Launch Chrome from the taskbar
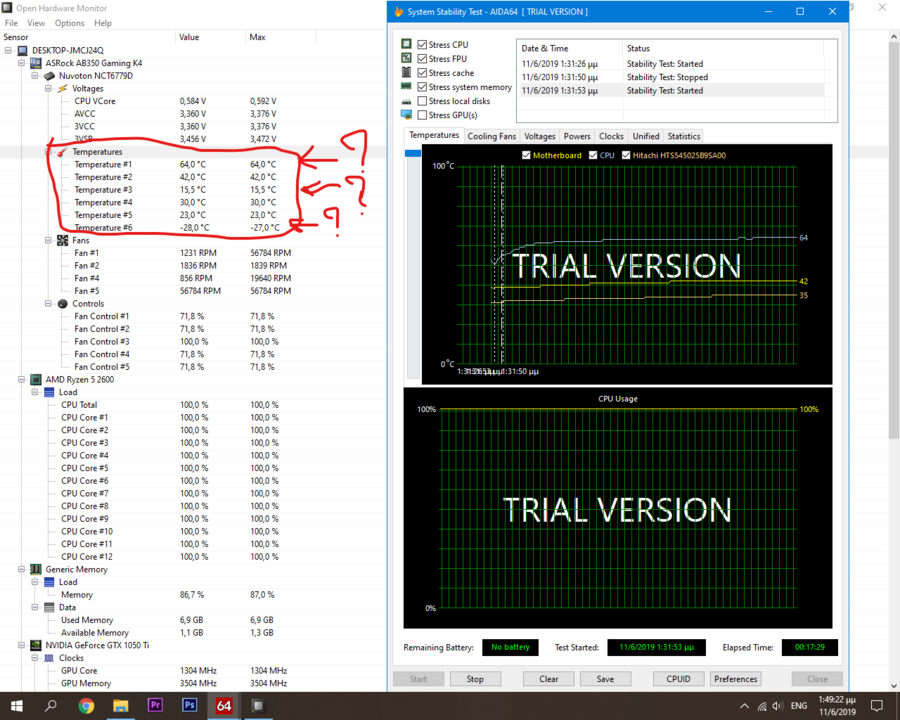The height and width of the screenshot is (720, 900). coord(86,706)
